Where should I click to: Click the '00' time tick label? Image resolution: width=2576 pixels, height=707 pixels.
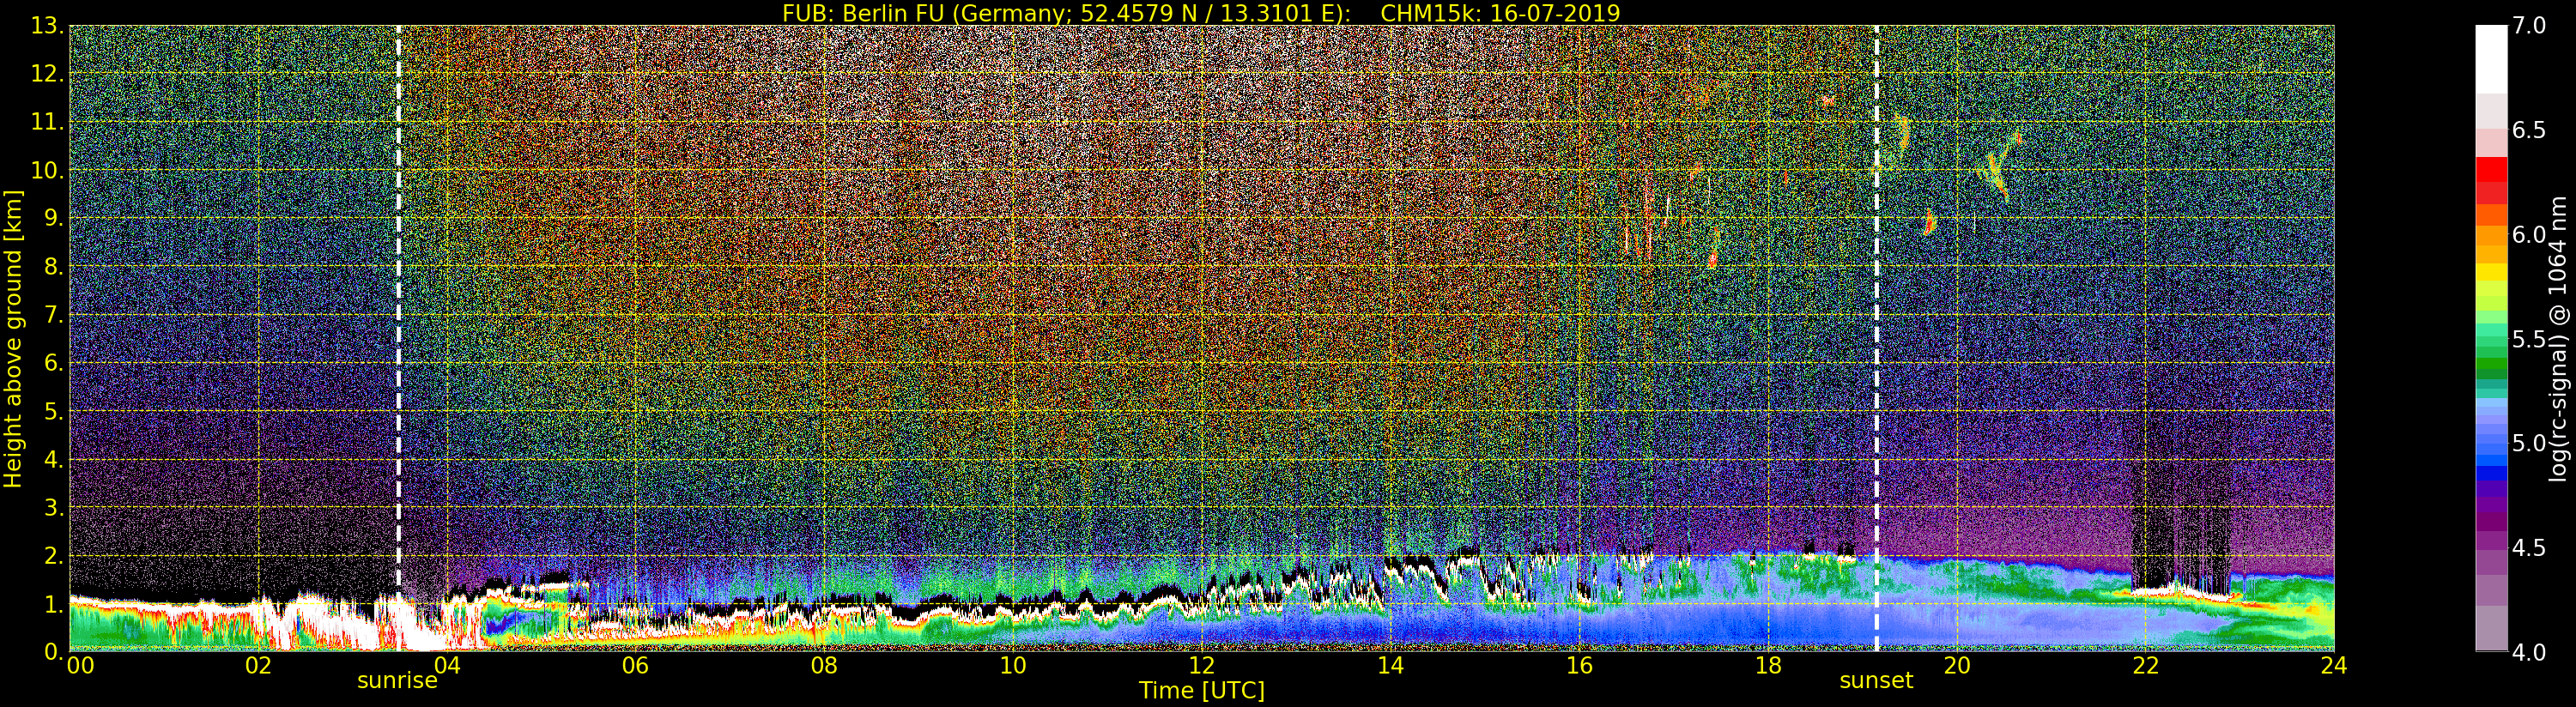[80, 666]
